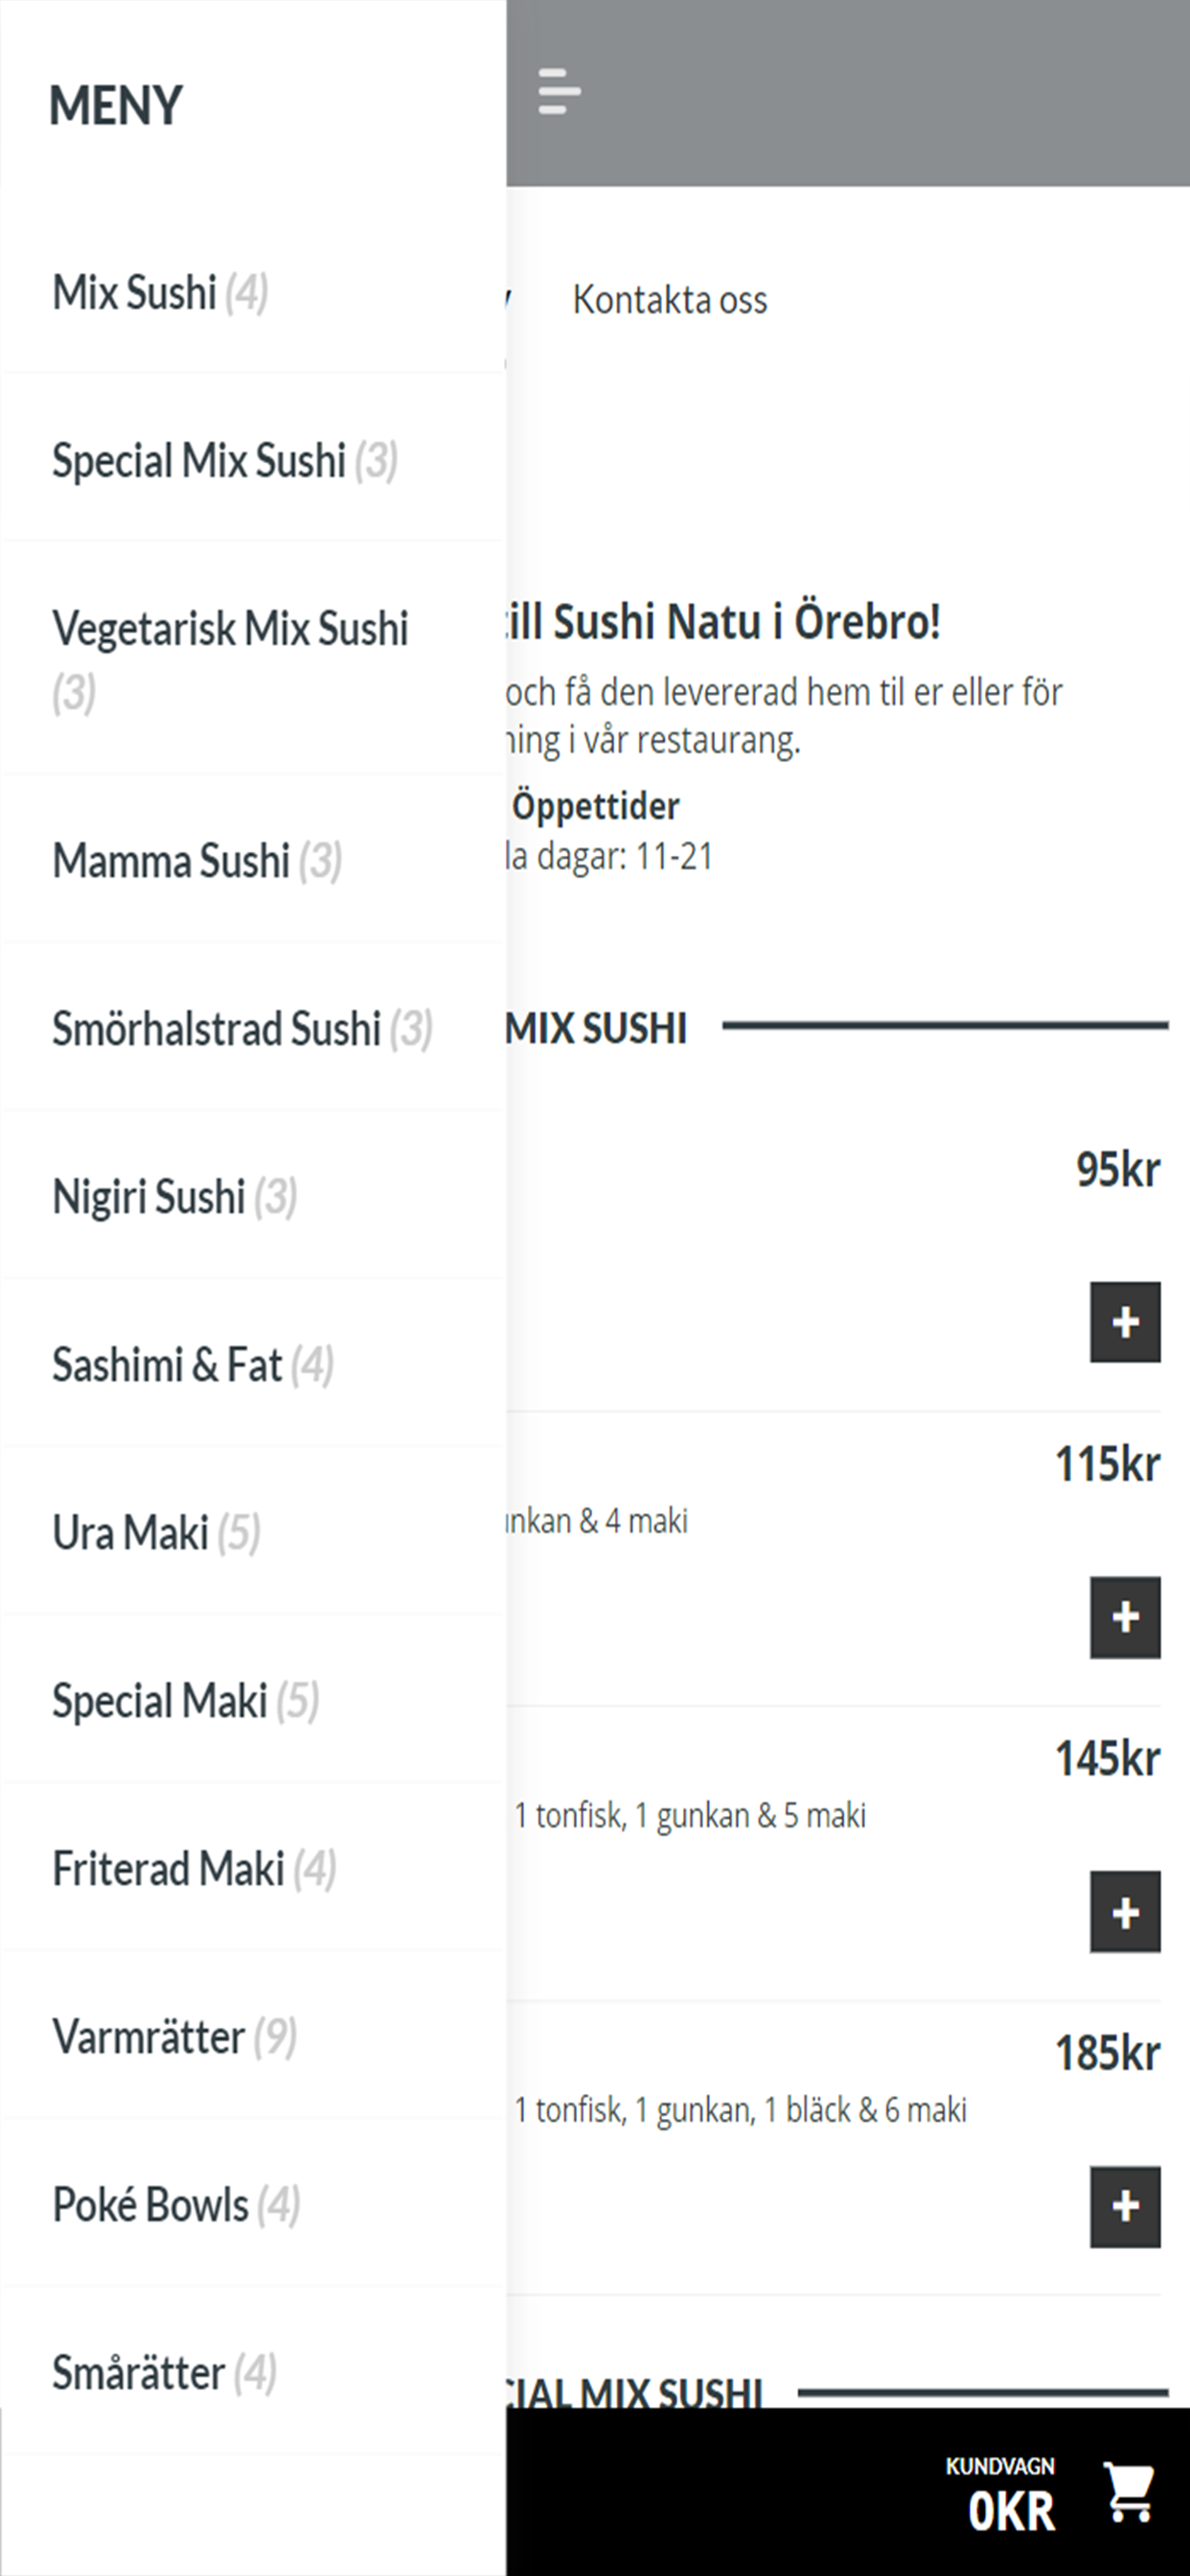Open the Kontakta oss link

[670, 299]
